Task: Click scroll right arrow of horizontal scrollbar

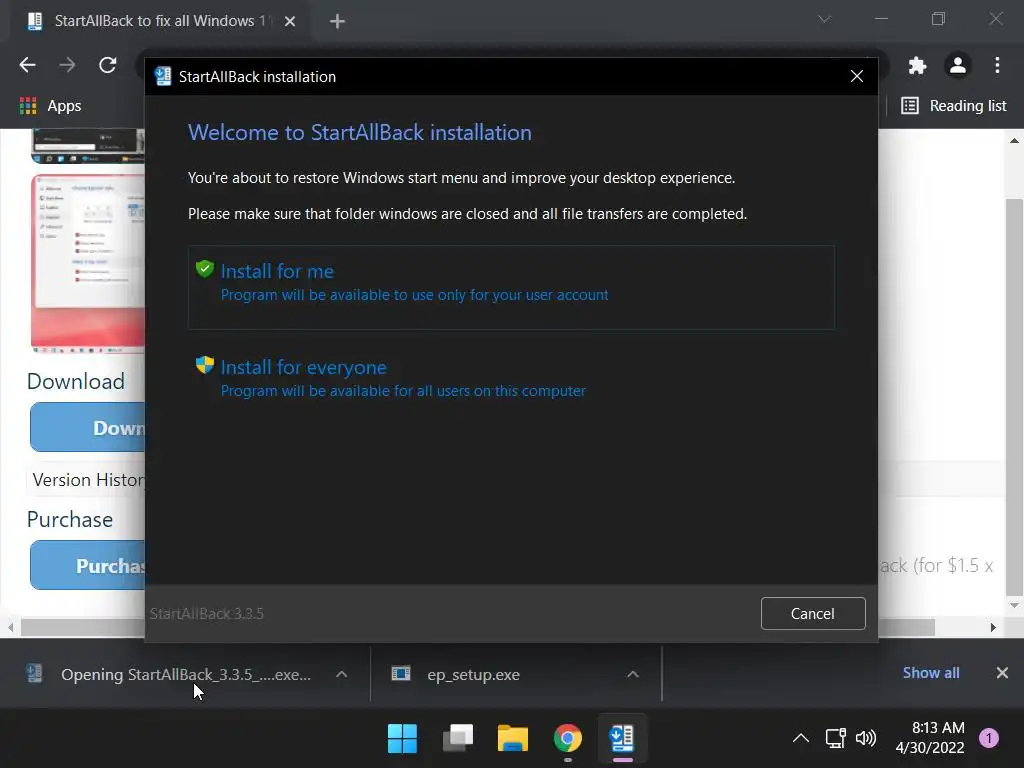Action: pyautogui.click(x=993, y=627)
